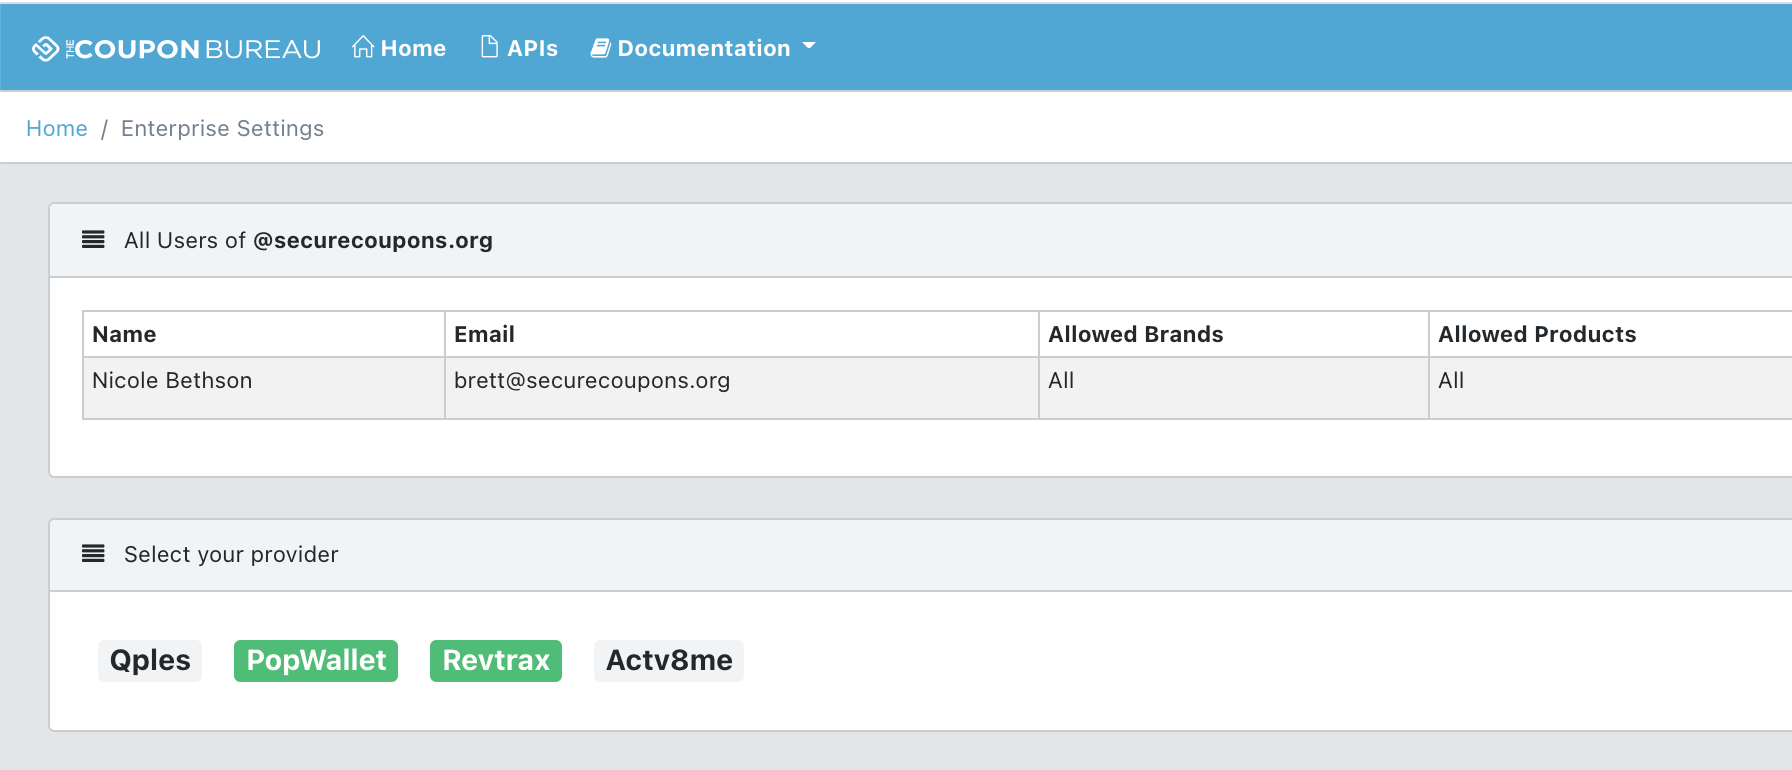
Task: Click the brett@securecoupons.org email cell
Action: [x=742, y=388]
